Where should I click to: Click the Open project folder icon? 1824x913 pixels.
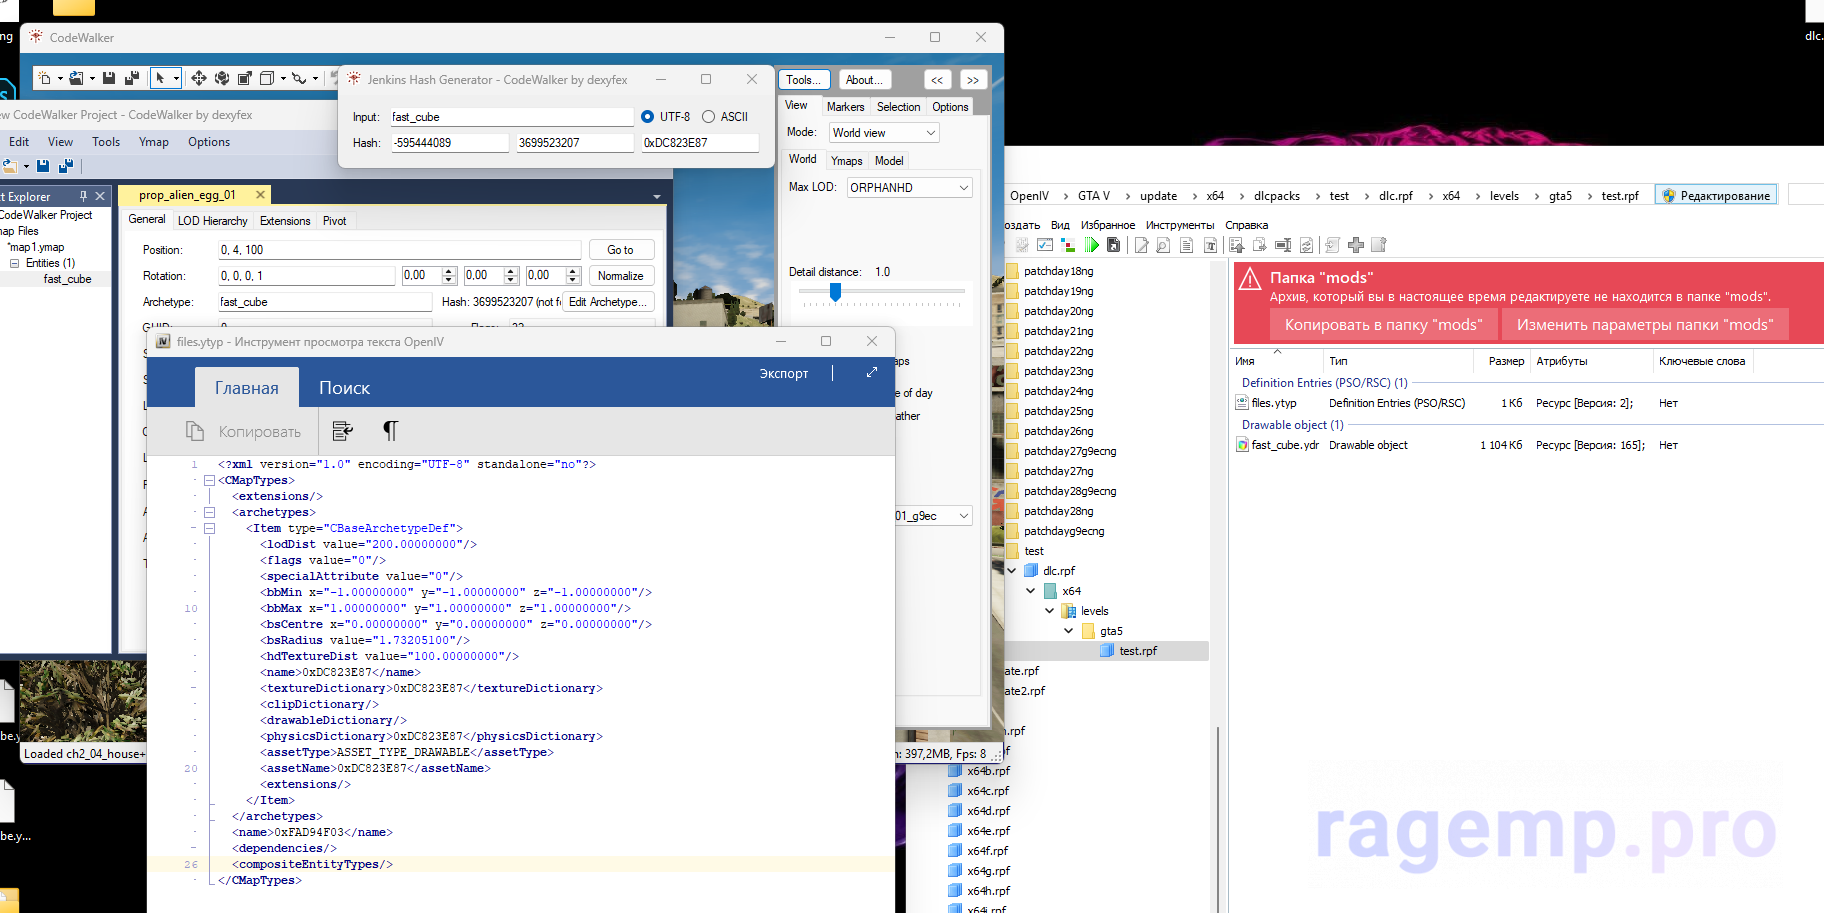point(10,166)
